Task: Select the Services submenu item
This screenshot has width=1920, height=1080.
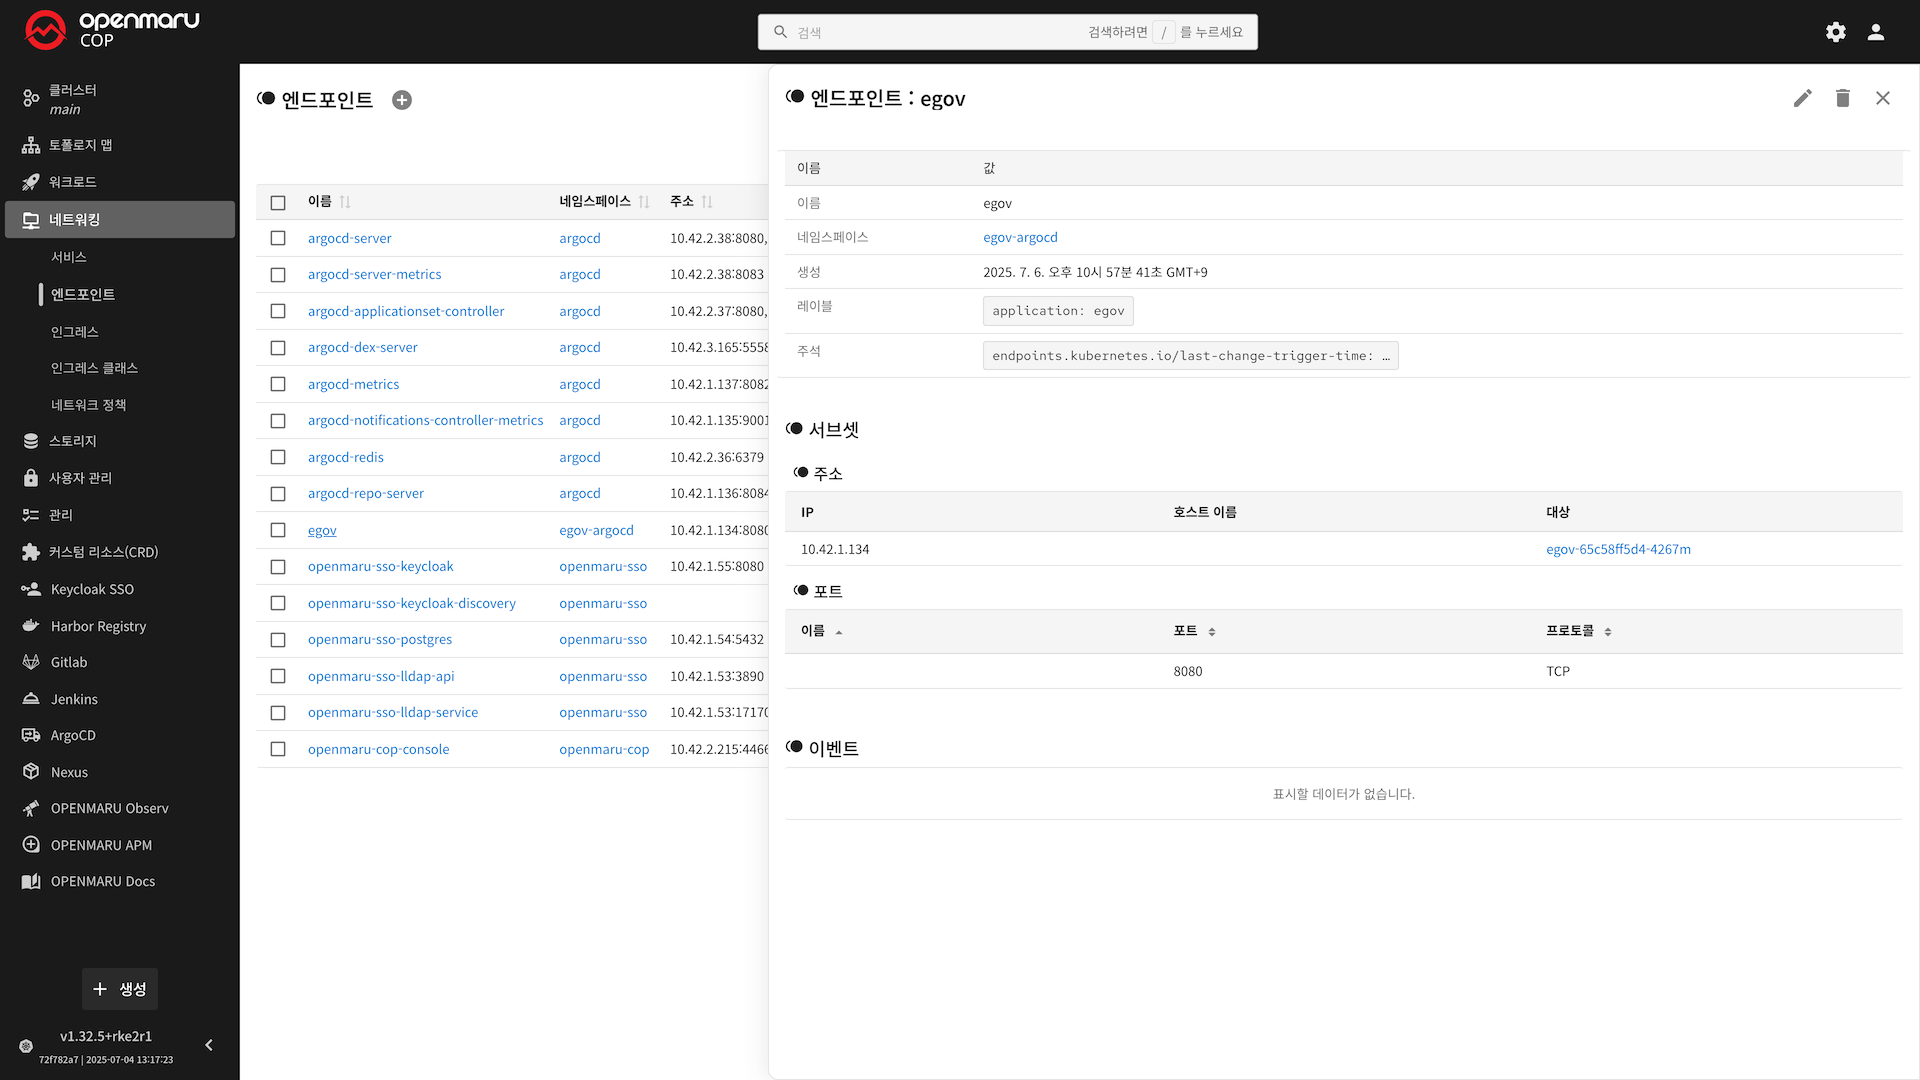Action: pyautogui.click(x=69, y=257)
